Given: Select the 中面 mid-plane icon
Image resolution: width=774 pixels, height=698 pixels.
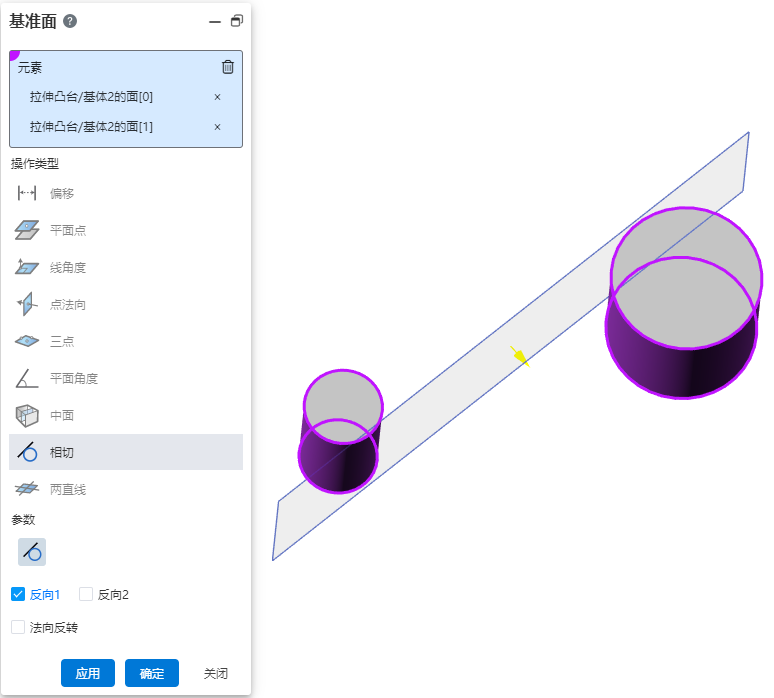Looking at the screenshot, I should pos(27,415).
